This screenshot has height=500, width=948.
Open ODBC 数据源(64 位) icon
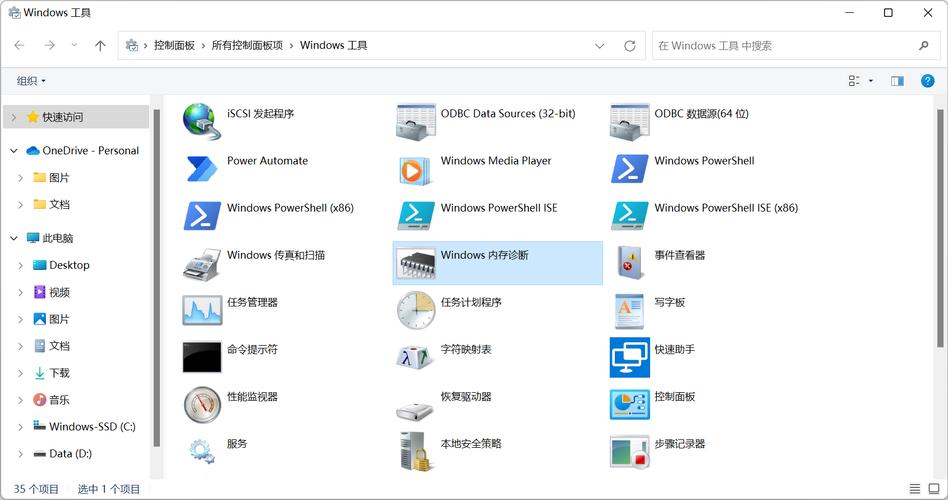(x=629, y=121)
